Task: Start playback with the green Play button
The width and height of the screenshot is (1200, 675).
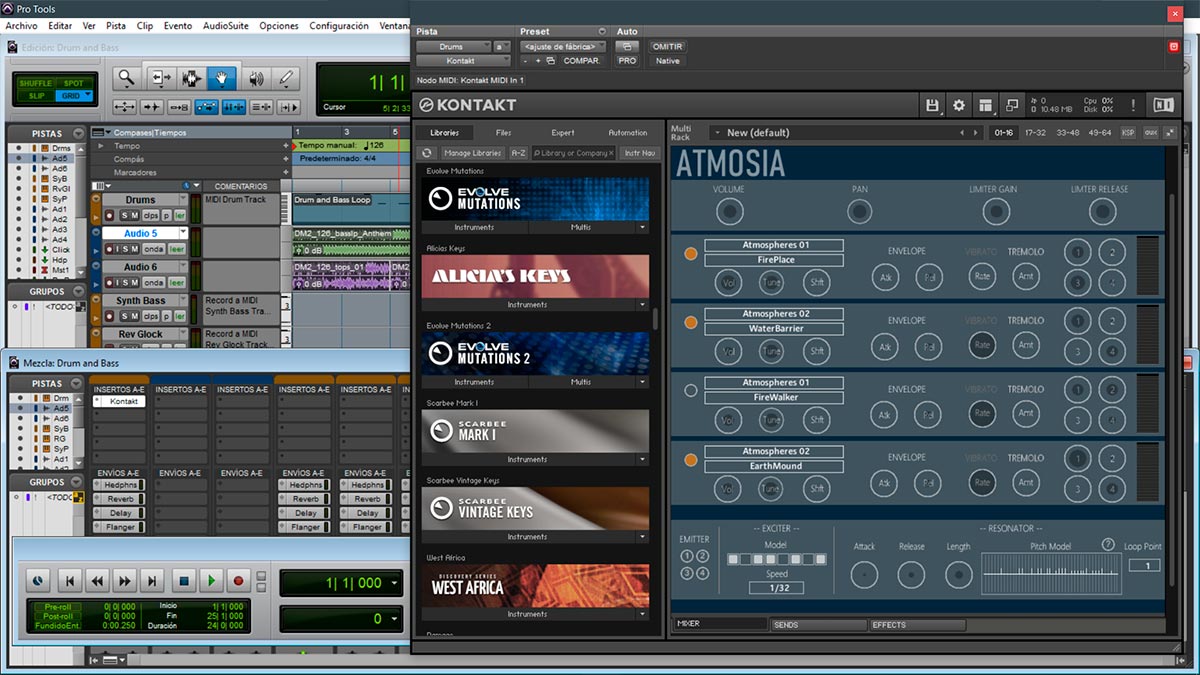Action: (211, 580)
